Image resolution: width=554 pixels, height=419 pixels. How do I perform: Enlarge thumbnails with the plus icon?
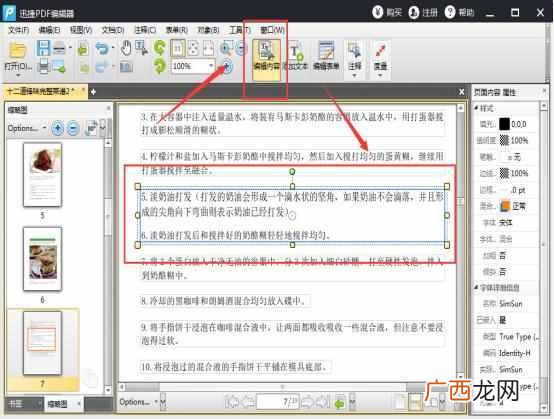pos(58,128)
